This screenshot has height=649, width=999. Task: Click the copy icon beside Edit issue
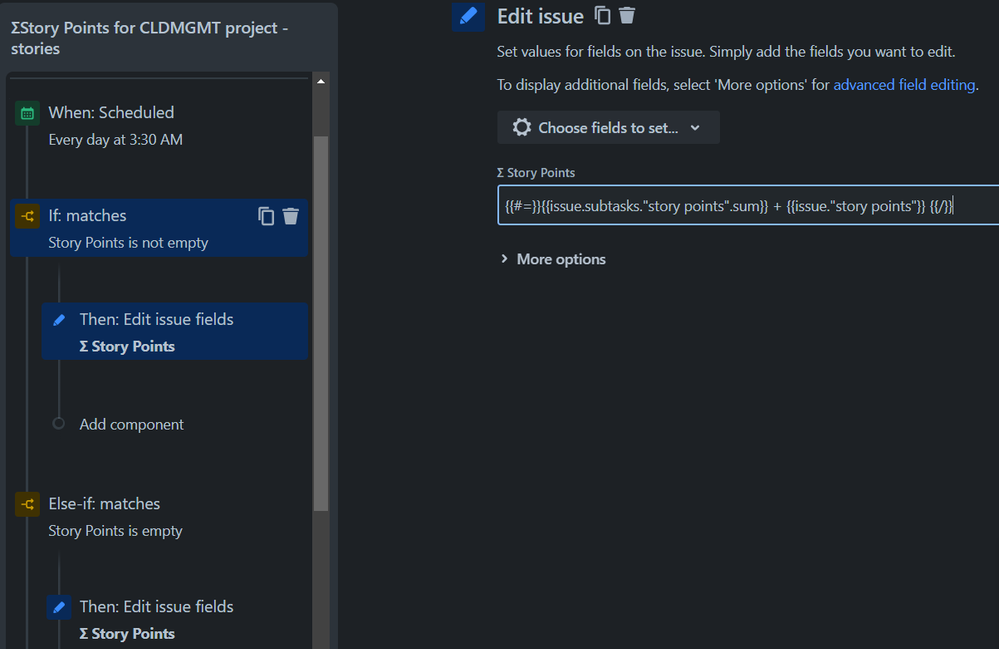tap(602, 15)
